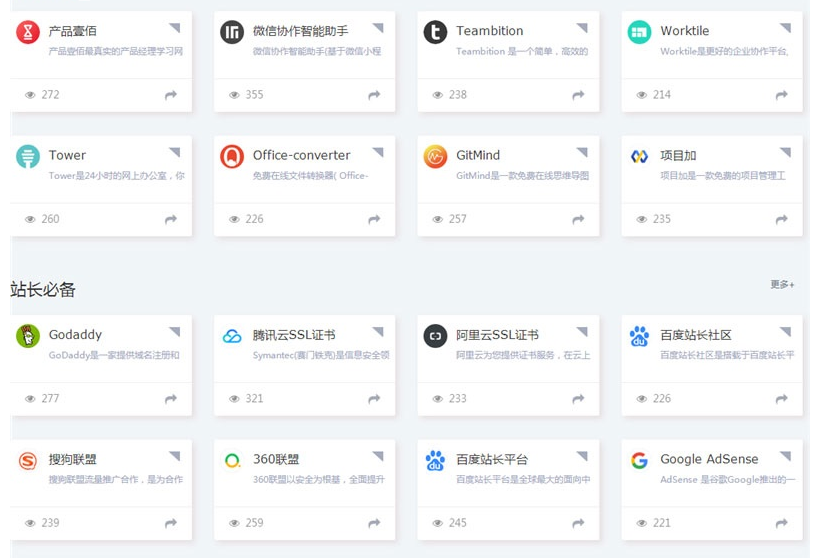Click the Office-converter red logo icon

point(232,156)
